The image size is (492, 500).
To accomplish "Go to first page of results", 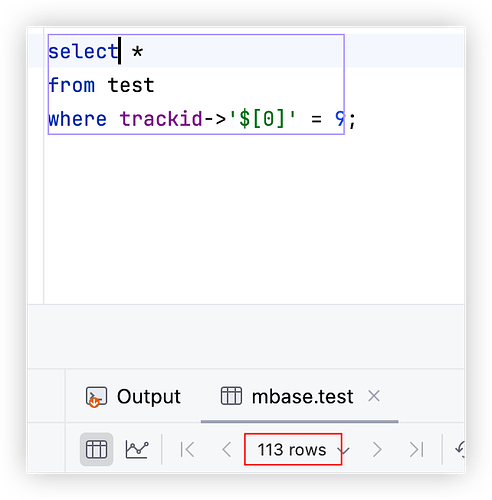I will pyautogui.click(x=187, y=449).
